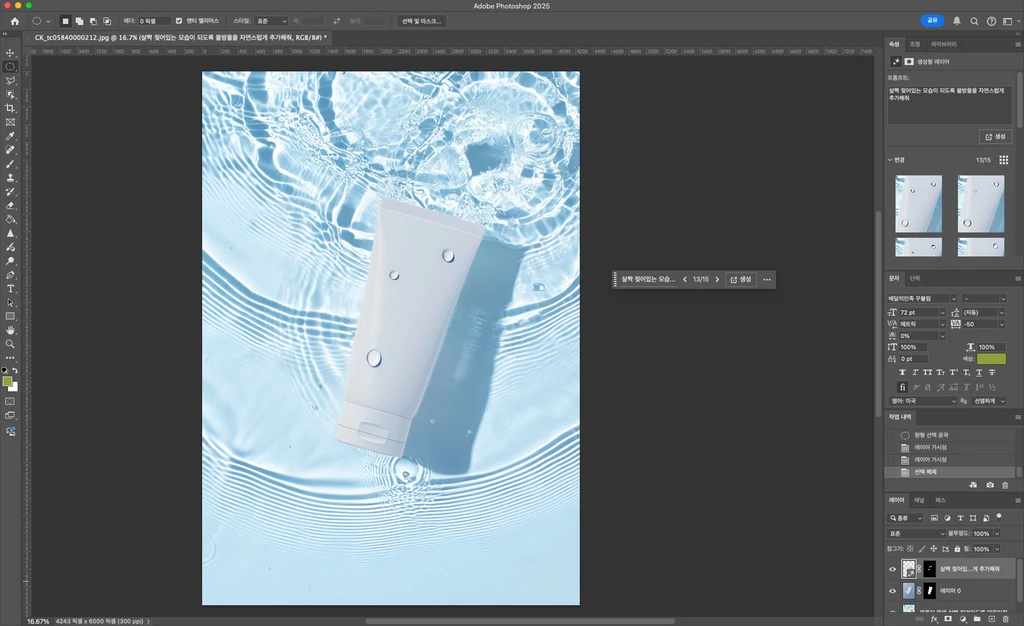The image size is (1024, 626).
Task: Click the 선택 및 마스크 button
Action: [x=421, y=21]
